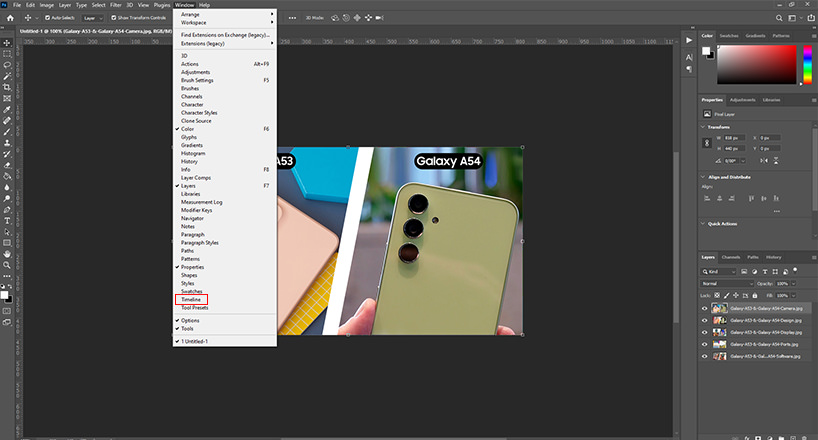Select the Rectangular Marquee tool
The image size is (818, 440).
[x=7, y=54]
